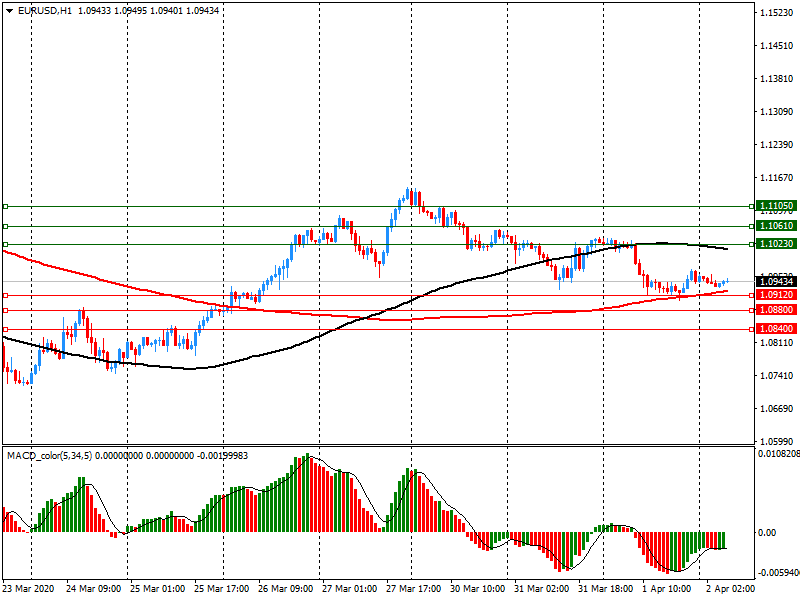Click left handle of middle red line
The height and width of the screenshot is (600, 800).
[x=5, y=311]
